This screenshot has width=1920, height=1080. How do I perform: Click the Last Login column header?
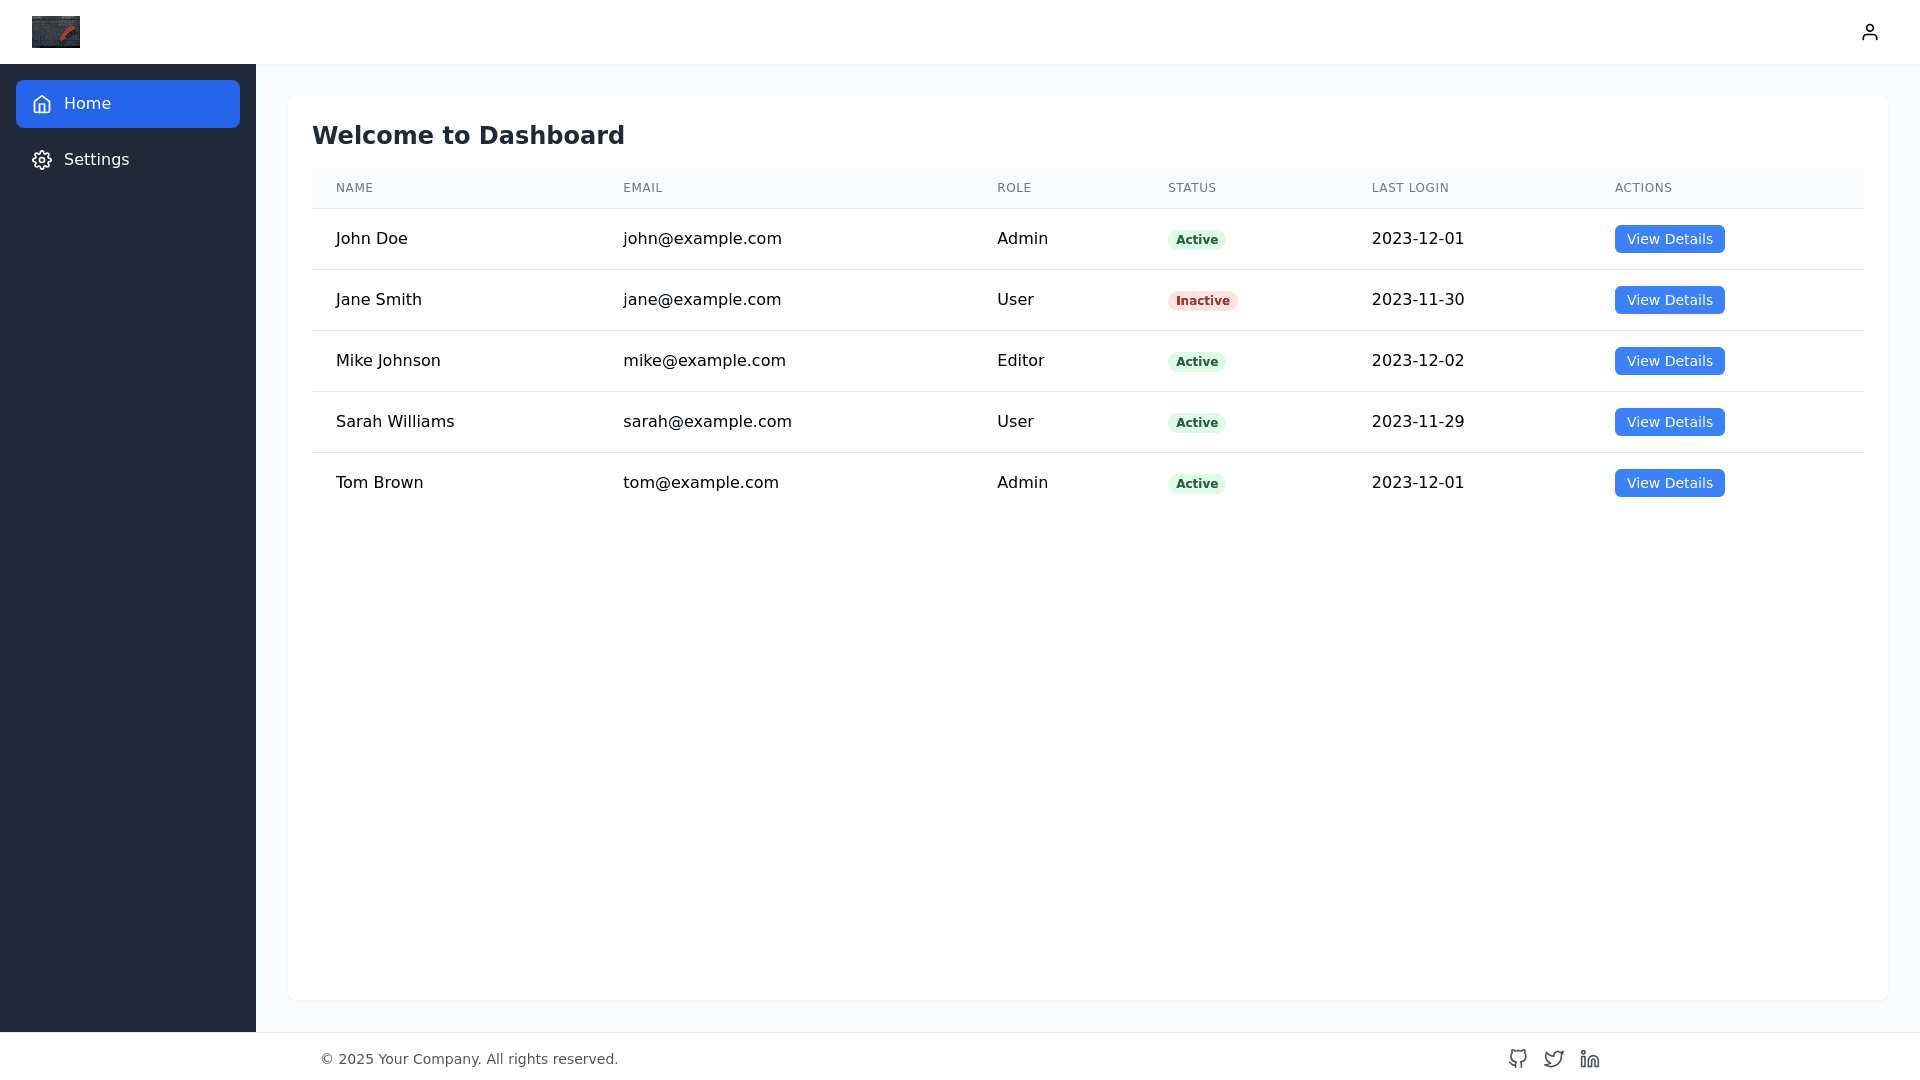(x=1409, y=188)
